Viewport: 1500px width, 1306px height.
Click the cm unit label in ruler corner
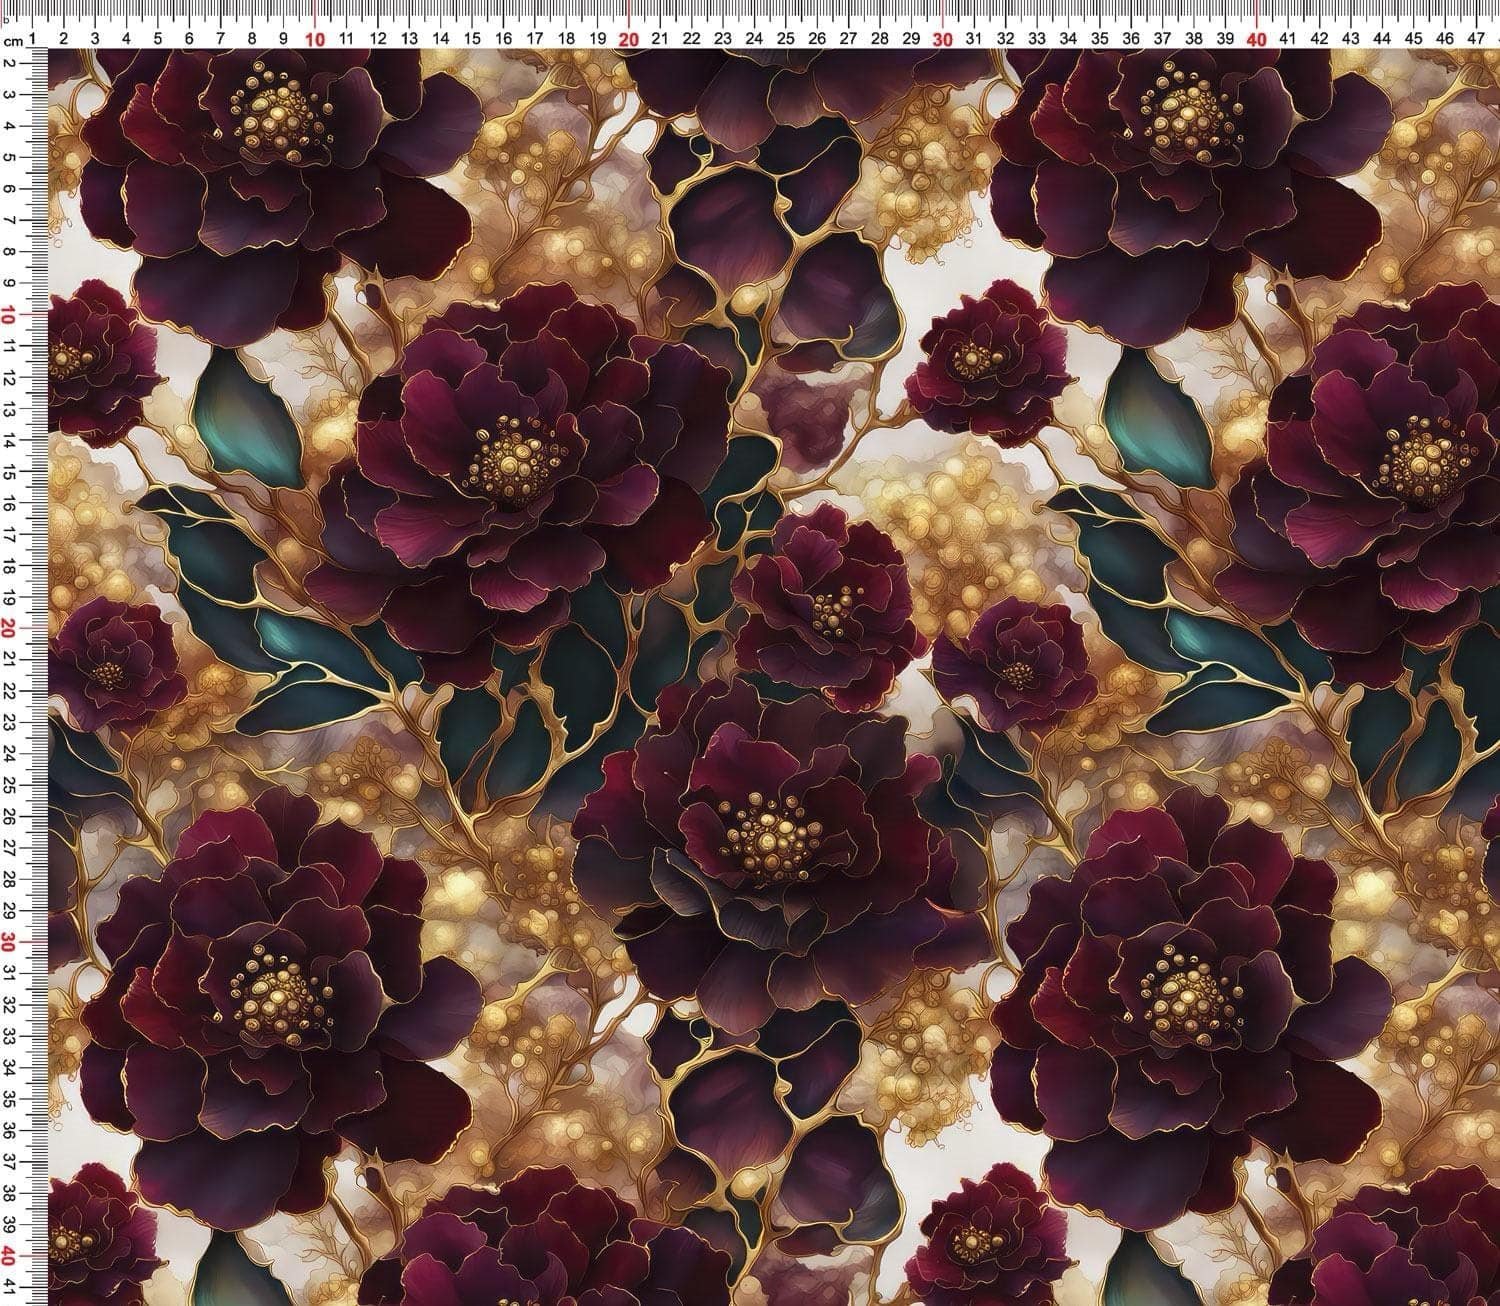click(13, 41)
